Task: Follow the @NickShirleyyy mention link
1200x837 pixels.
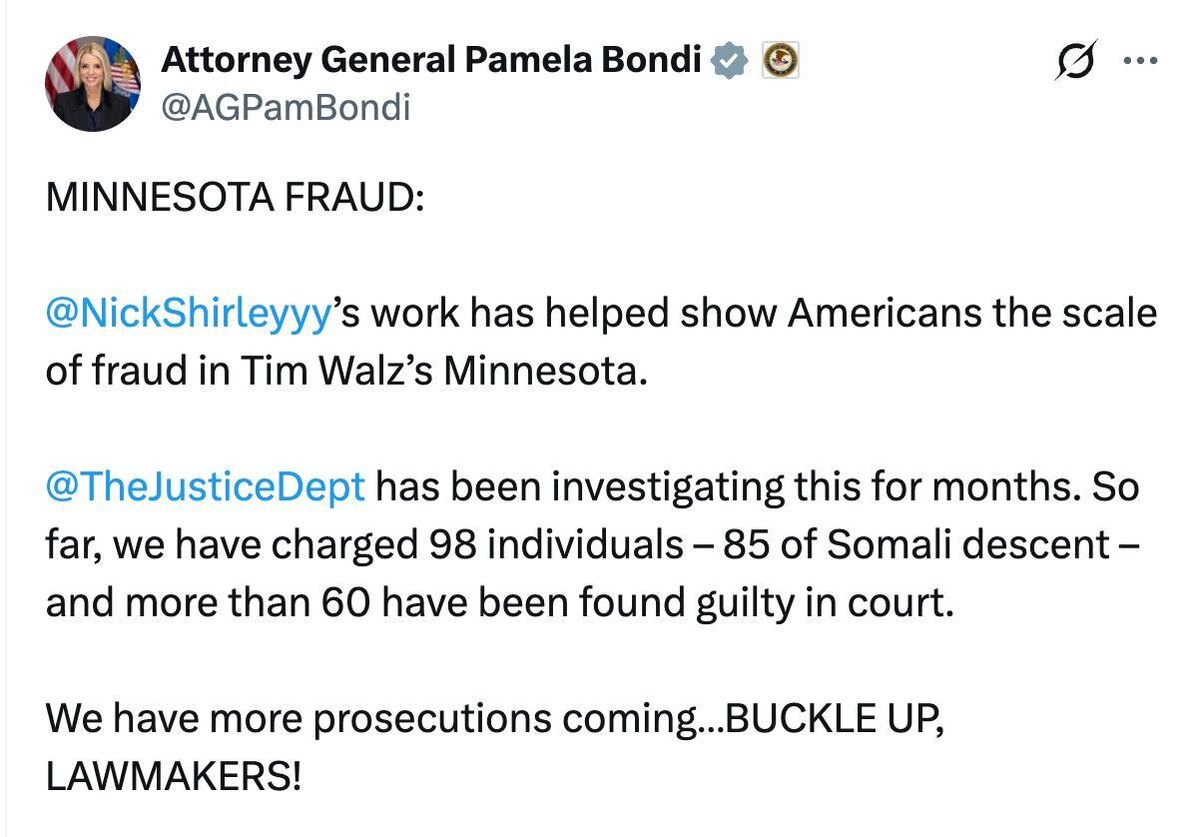Action: (x=188, y=315)
